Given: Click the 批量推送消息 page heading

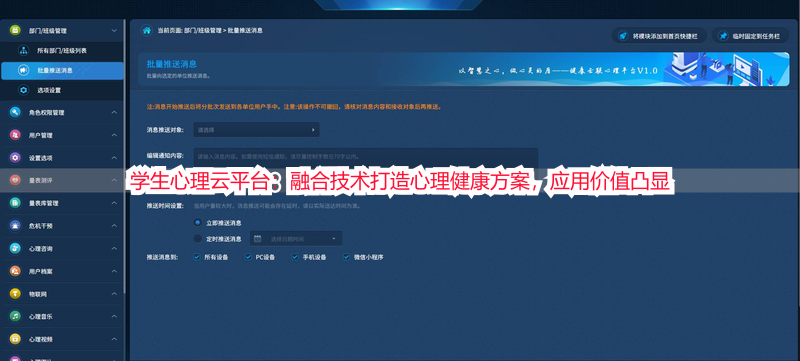Looking at the screenshot, I should (x=171, y=64).
